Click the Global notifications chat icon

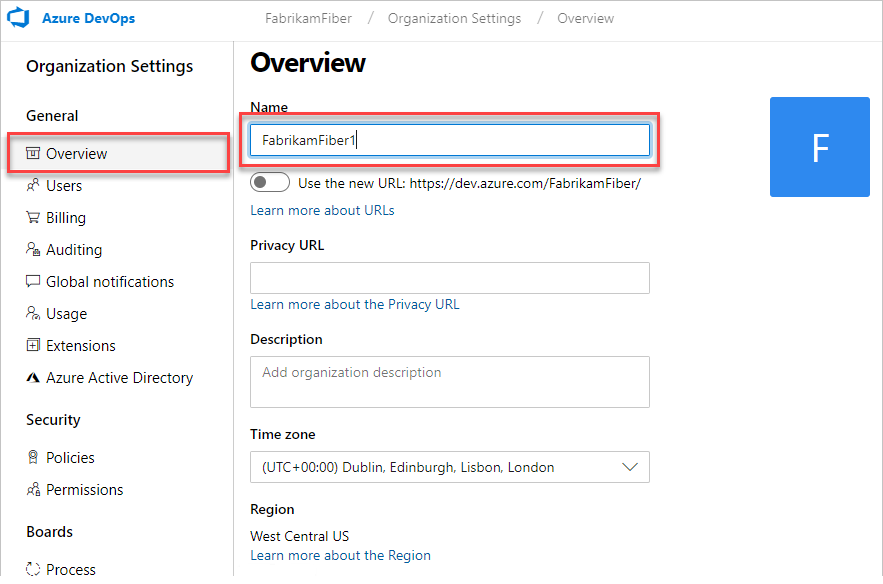point(33,281)
